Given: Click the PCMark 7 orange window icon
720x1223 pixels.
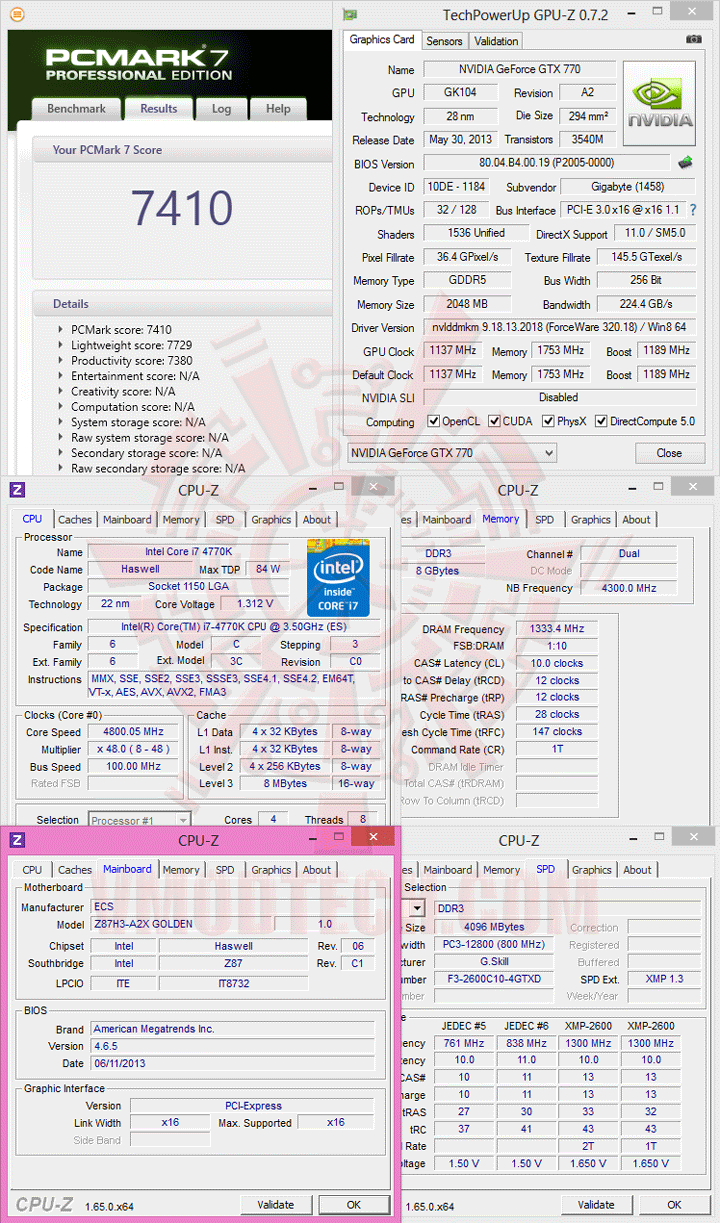Looking at the screenshot, I should (16, 15).
